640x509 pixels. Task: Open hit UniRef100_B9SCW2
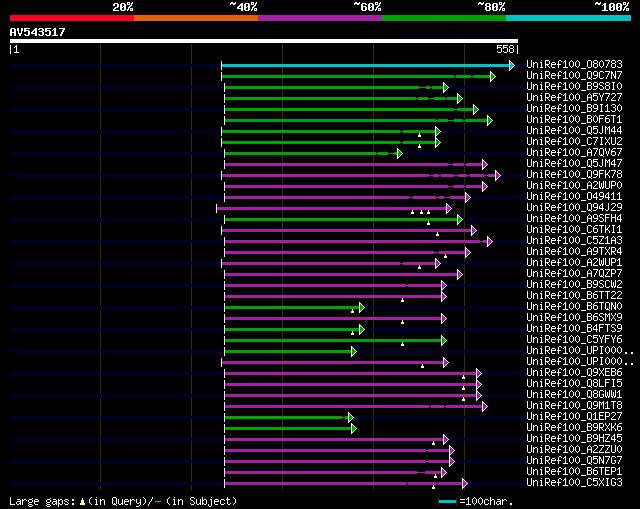click(x=574, y=285)
